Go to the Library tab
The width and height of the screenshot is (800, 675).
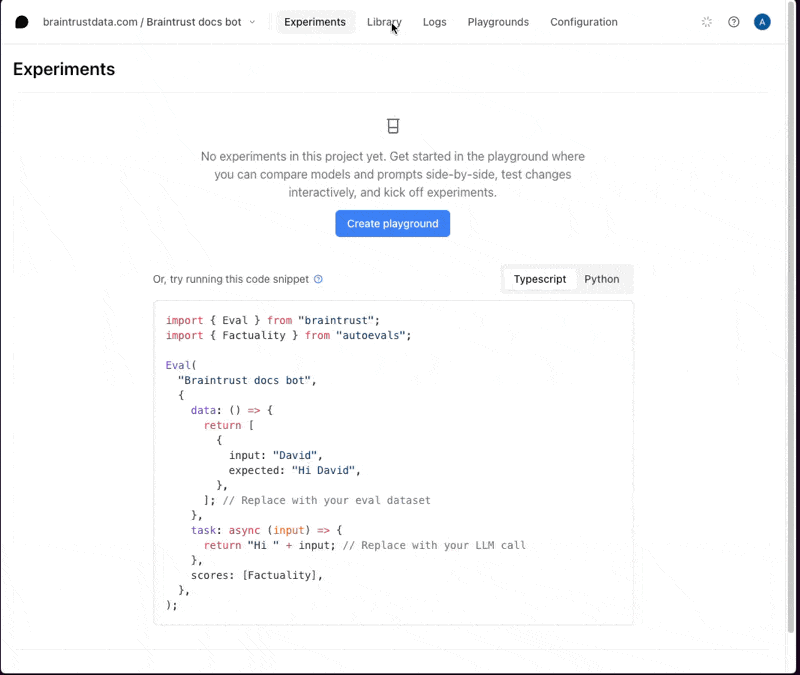coord(384,22)
